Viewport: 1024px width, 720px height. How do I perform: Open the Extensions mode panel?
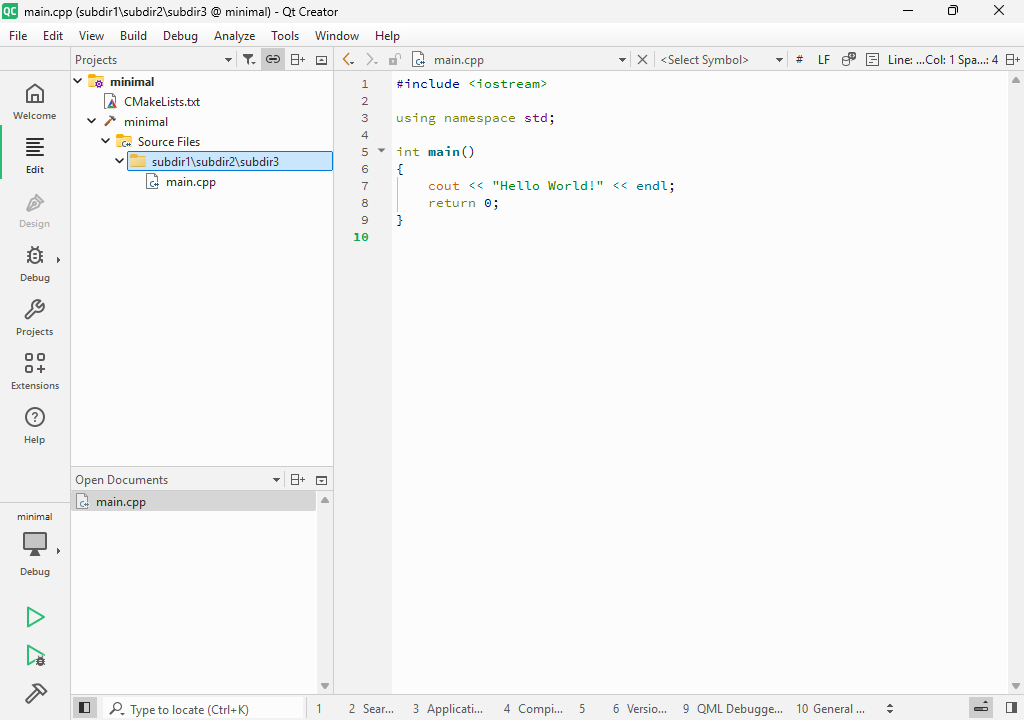click(x=34, y=370)
